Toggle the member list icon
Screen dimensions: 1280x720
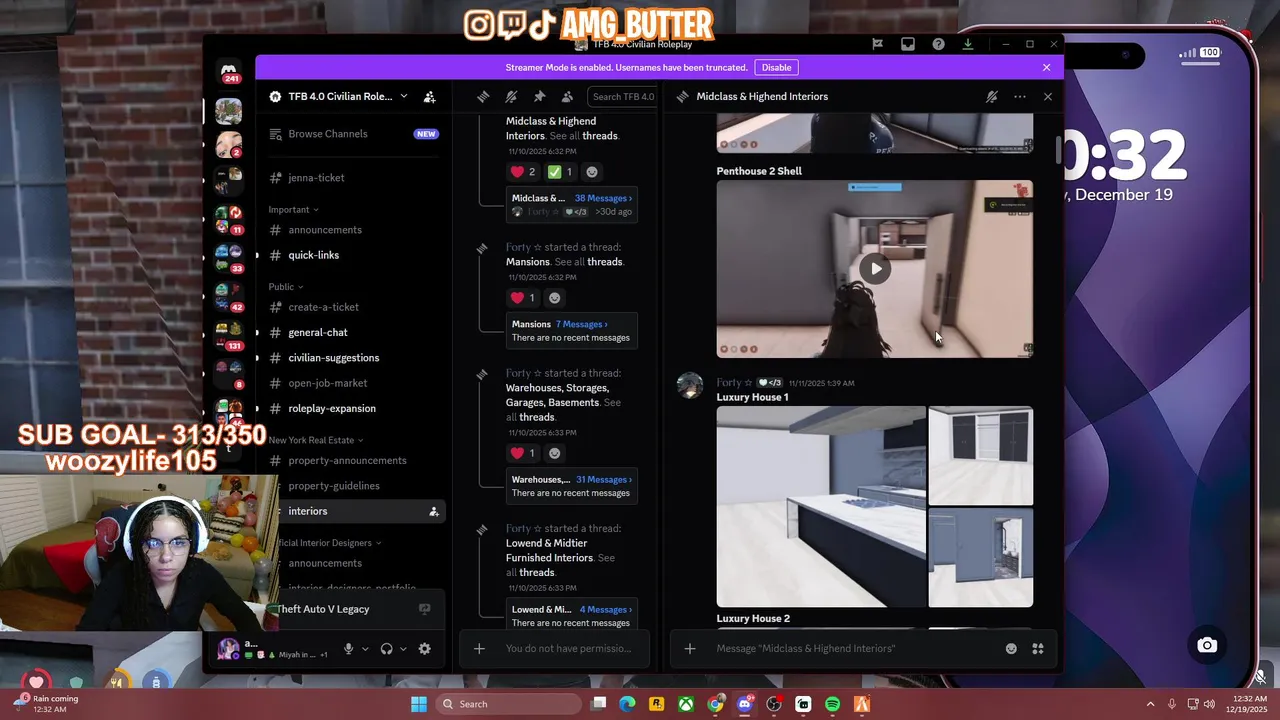pos(567,97)
